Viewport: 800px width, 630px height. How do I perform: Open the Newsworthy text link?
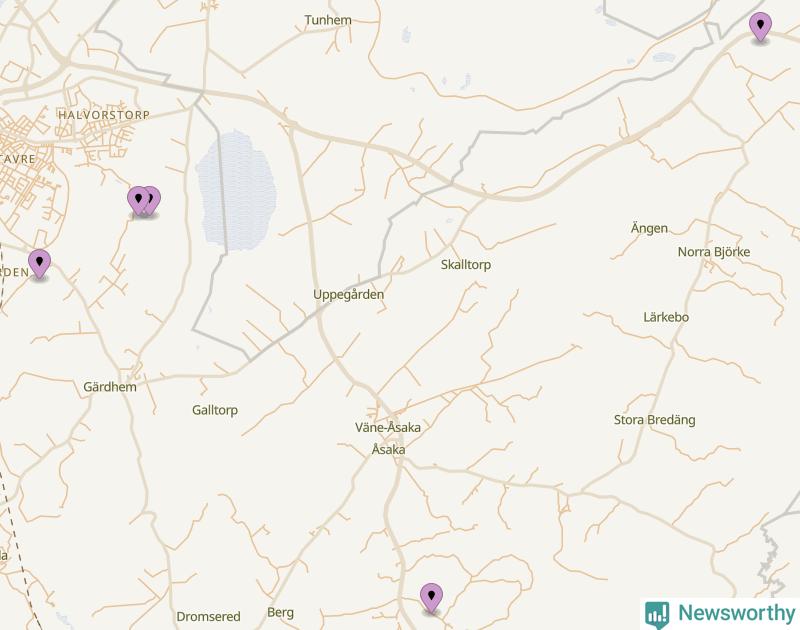pos(737,613)
